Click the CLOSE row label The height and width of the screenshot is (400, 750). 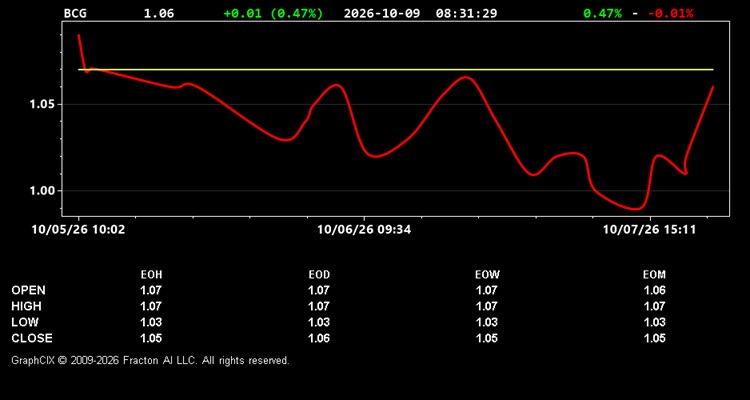[32, 338]
